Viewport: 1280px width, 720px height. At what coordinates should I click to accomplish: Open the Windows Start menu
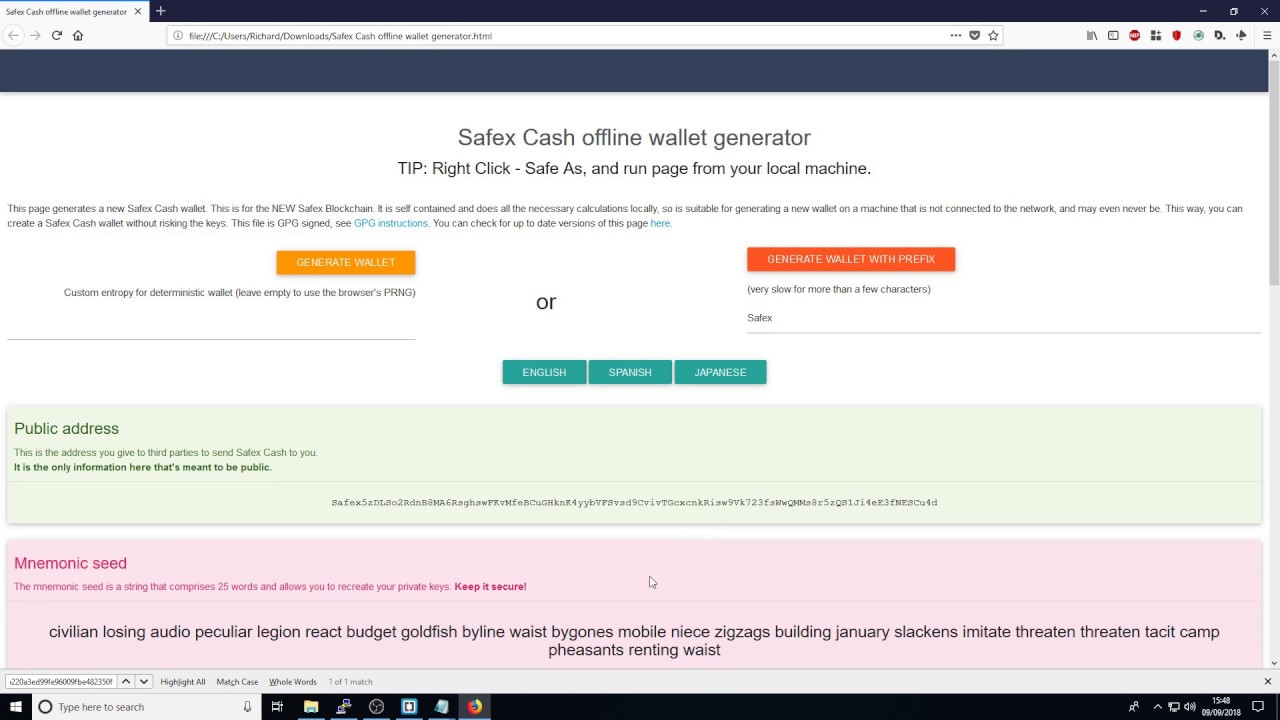pos(15,707)
